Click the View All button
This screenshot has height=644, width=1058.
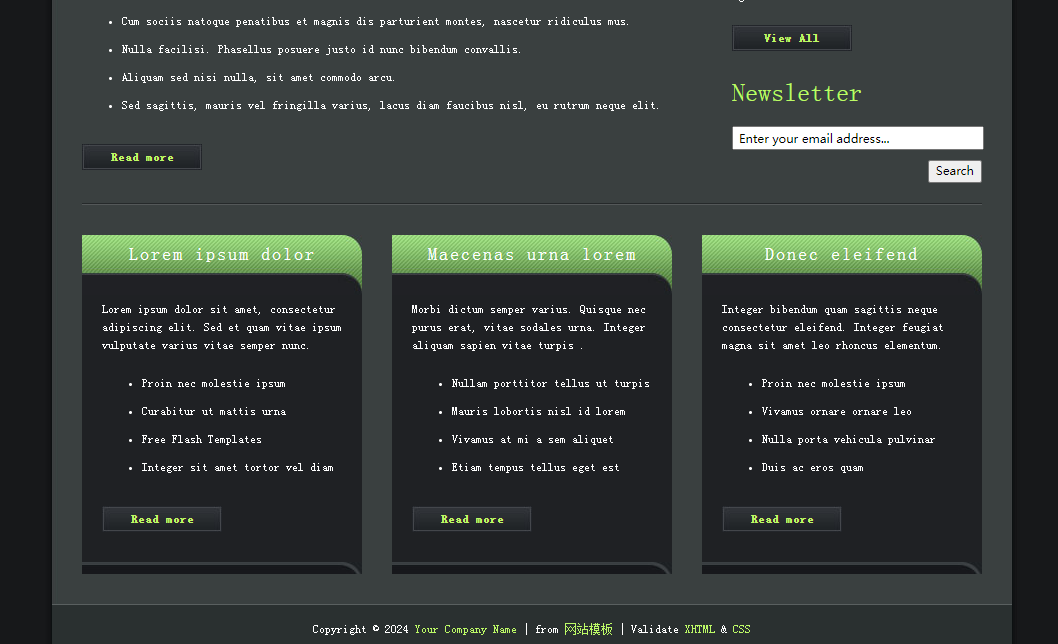click(x=791, y=38)
